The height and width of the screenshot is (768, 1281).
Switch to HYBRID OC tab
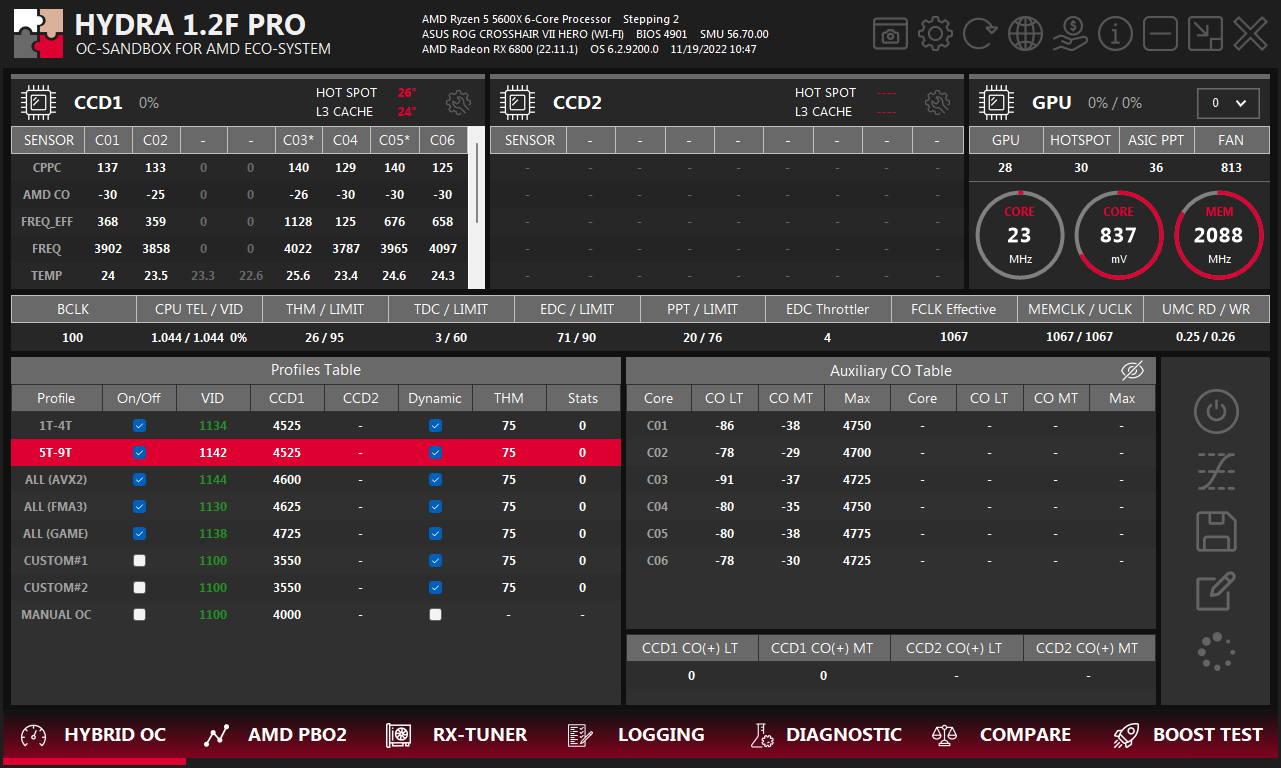[93, 735]
